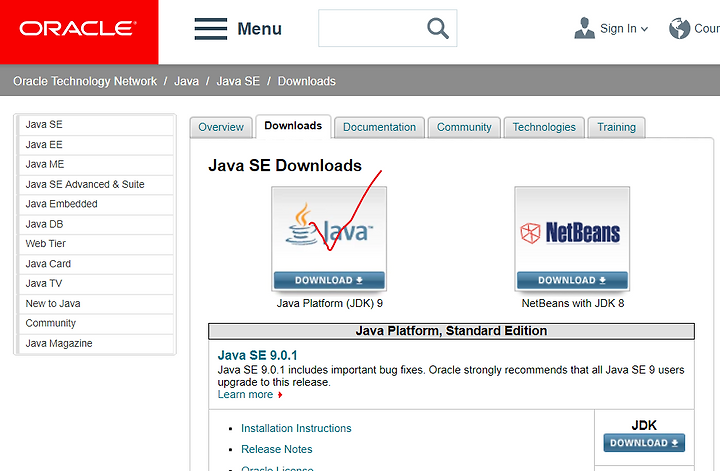Open Java Magazine in the sidebar
The width and height of the screenshot is (720, 471).
95,344
